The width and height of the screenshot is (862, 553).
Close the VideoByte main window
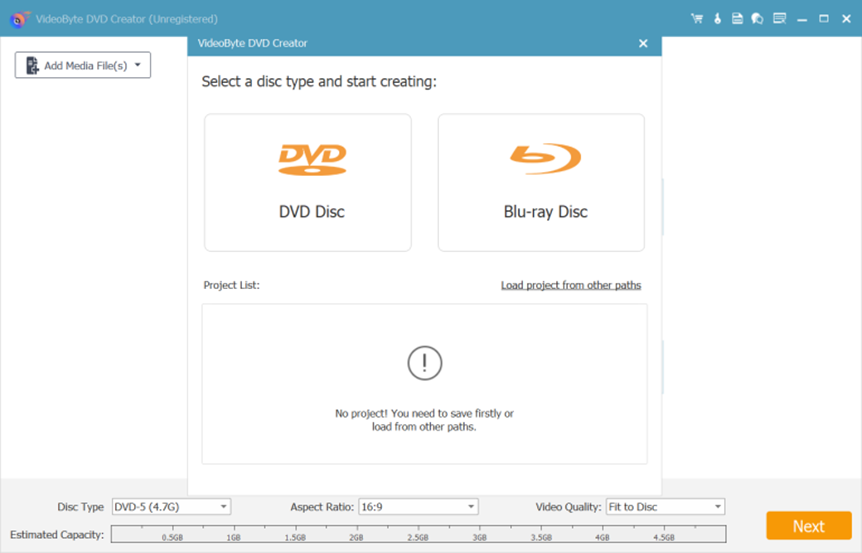point(847,19)
